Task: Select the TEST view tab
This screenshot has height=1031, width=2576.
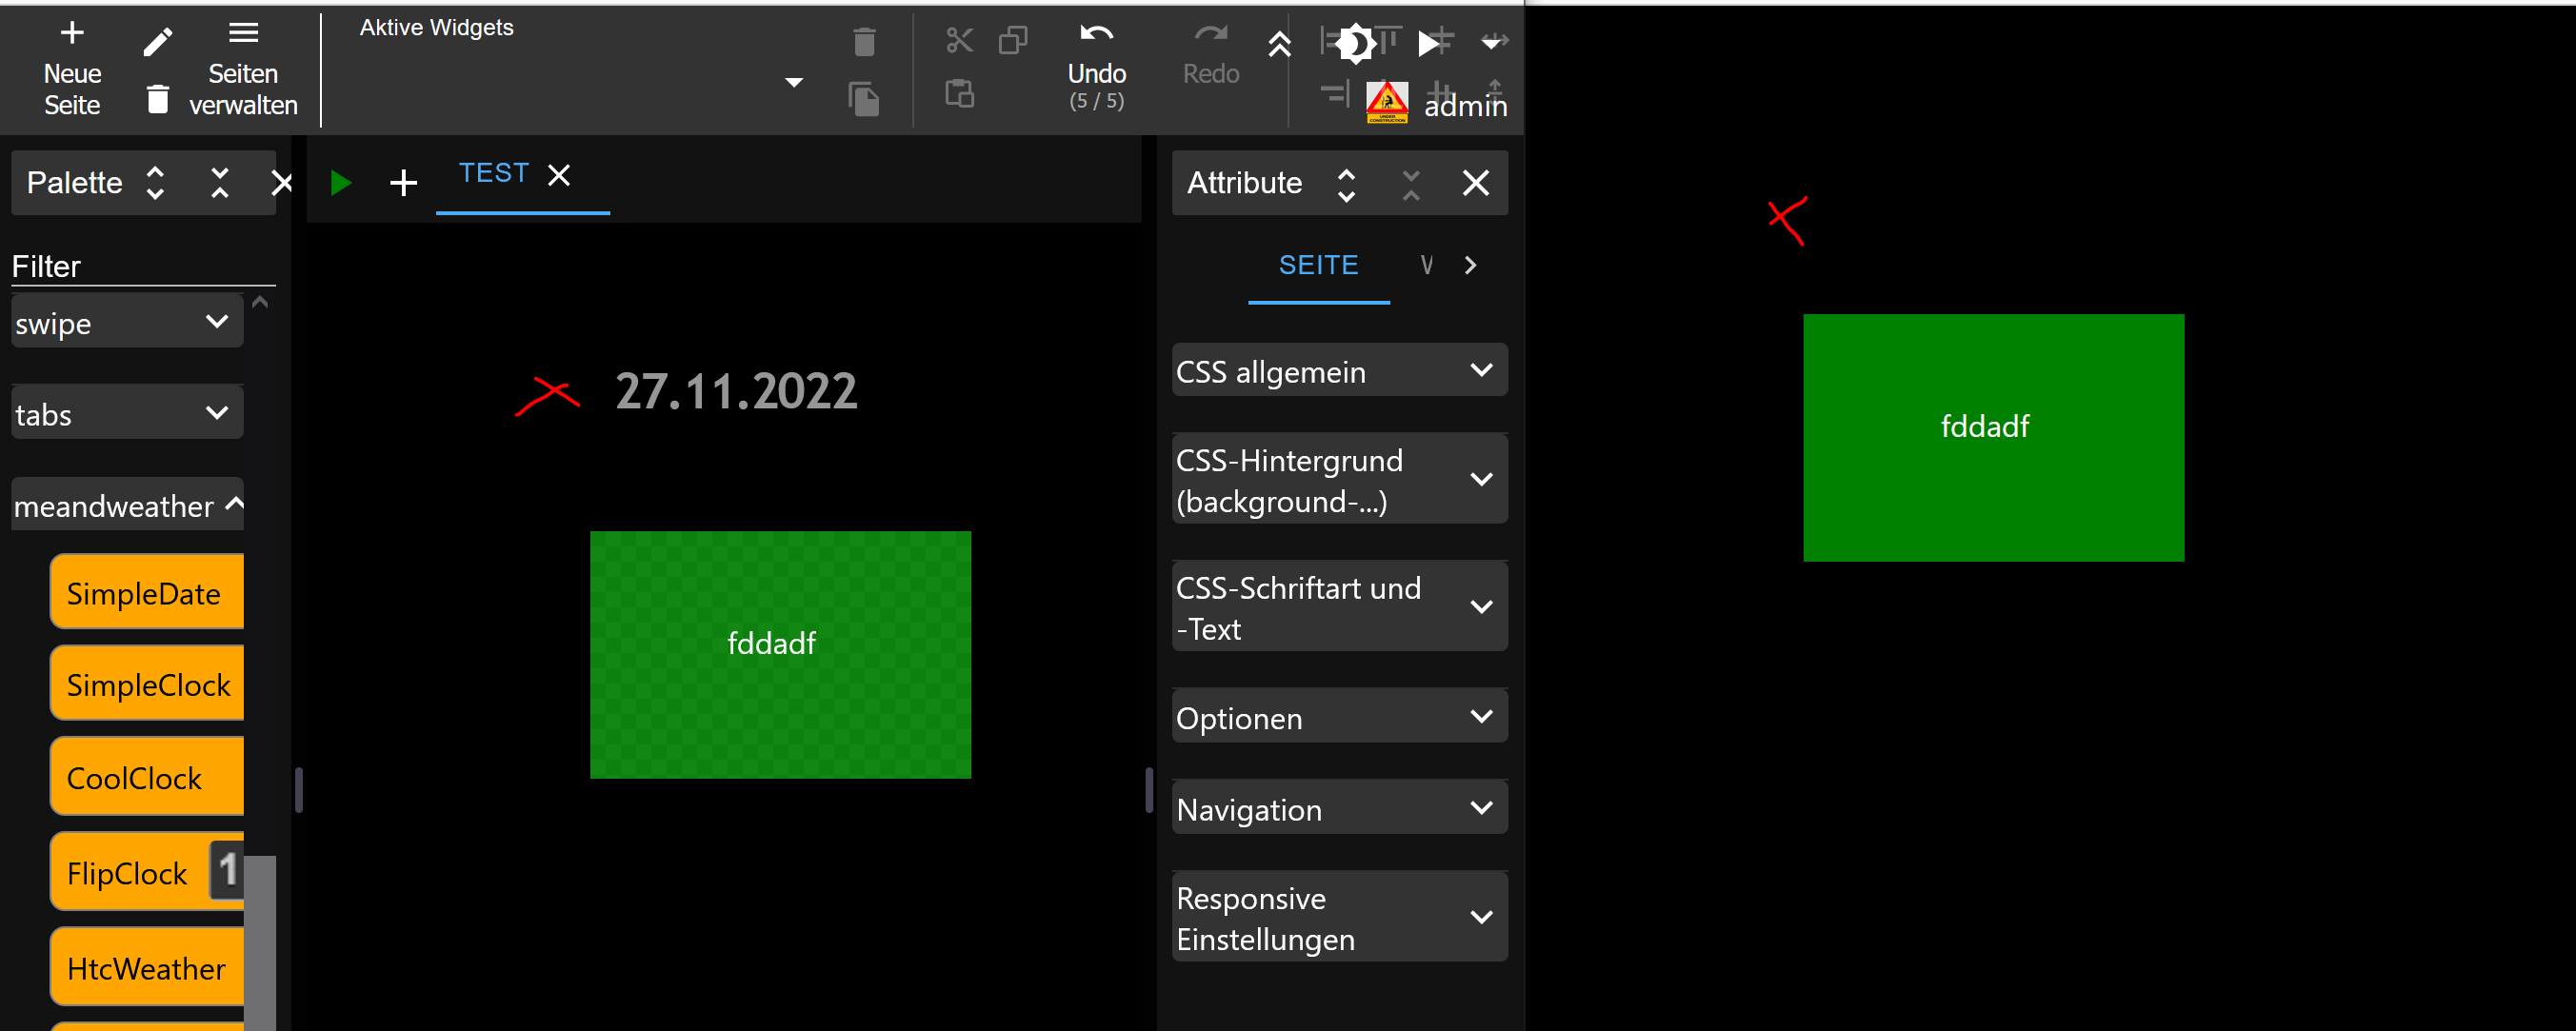Action: pyautogui.click(x=493, y=174)
